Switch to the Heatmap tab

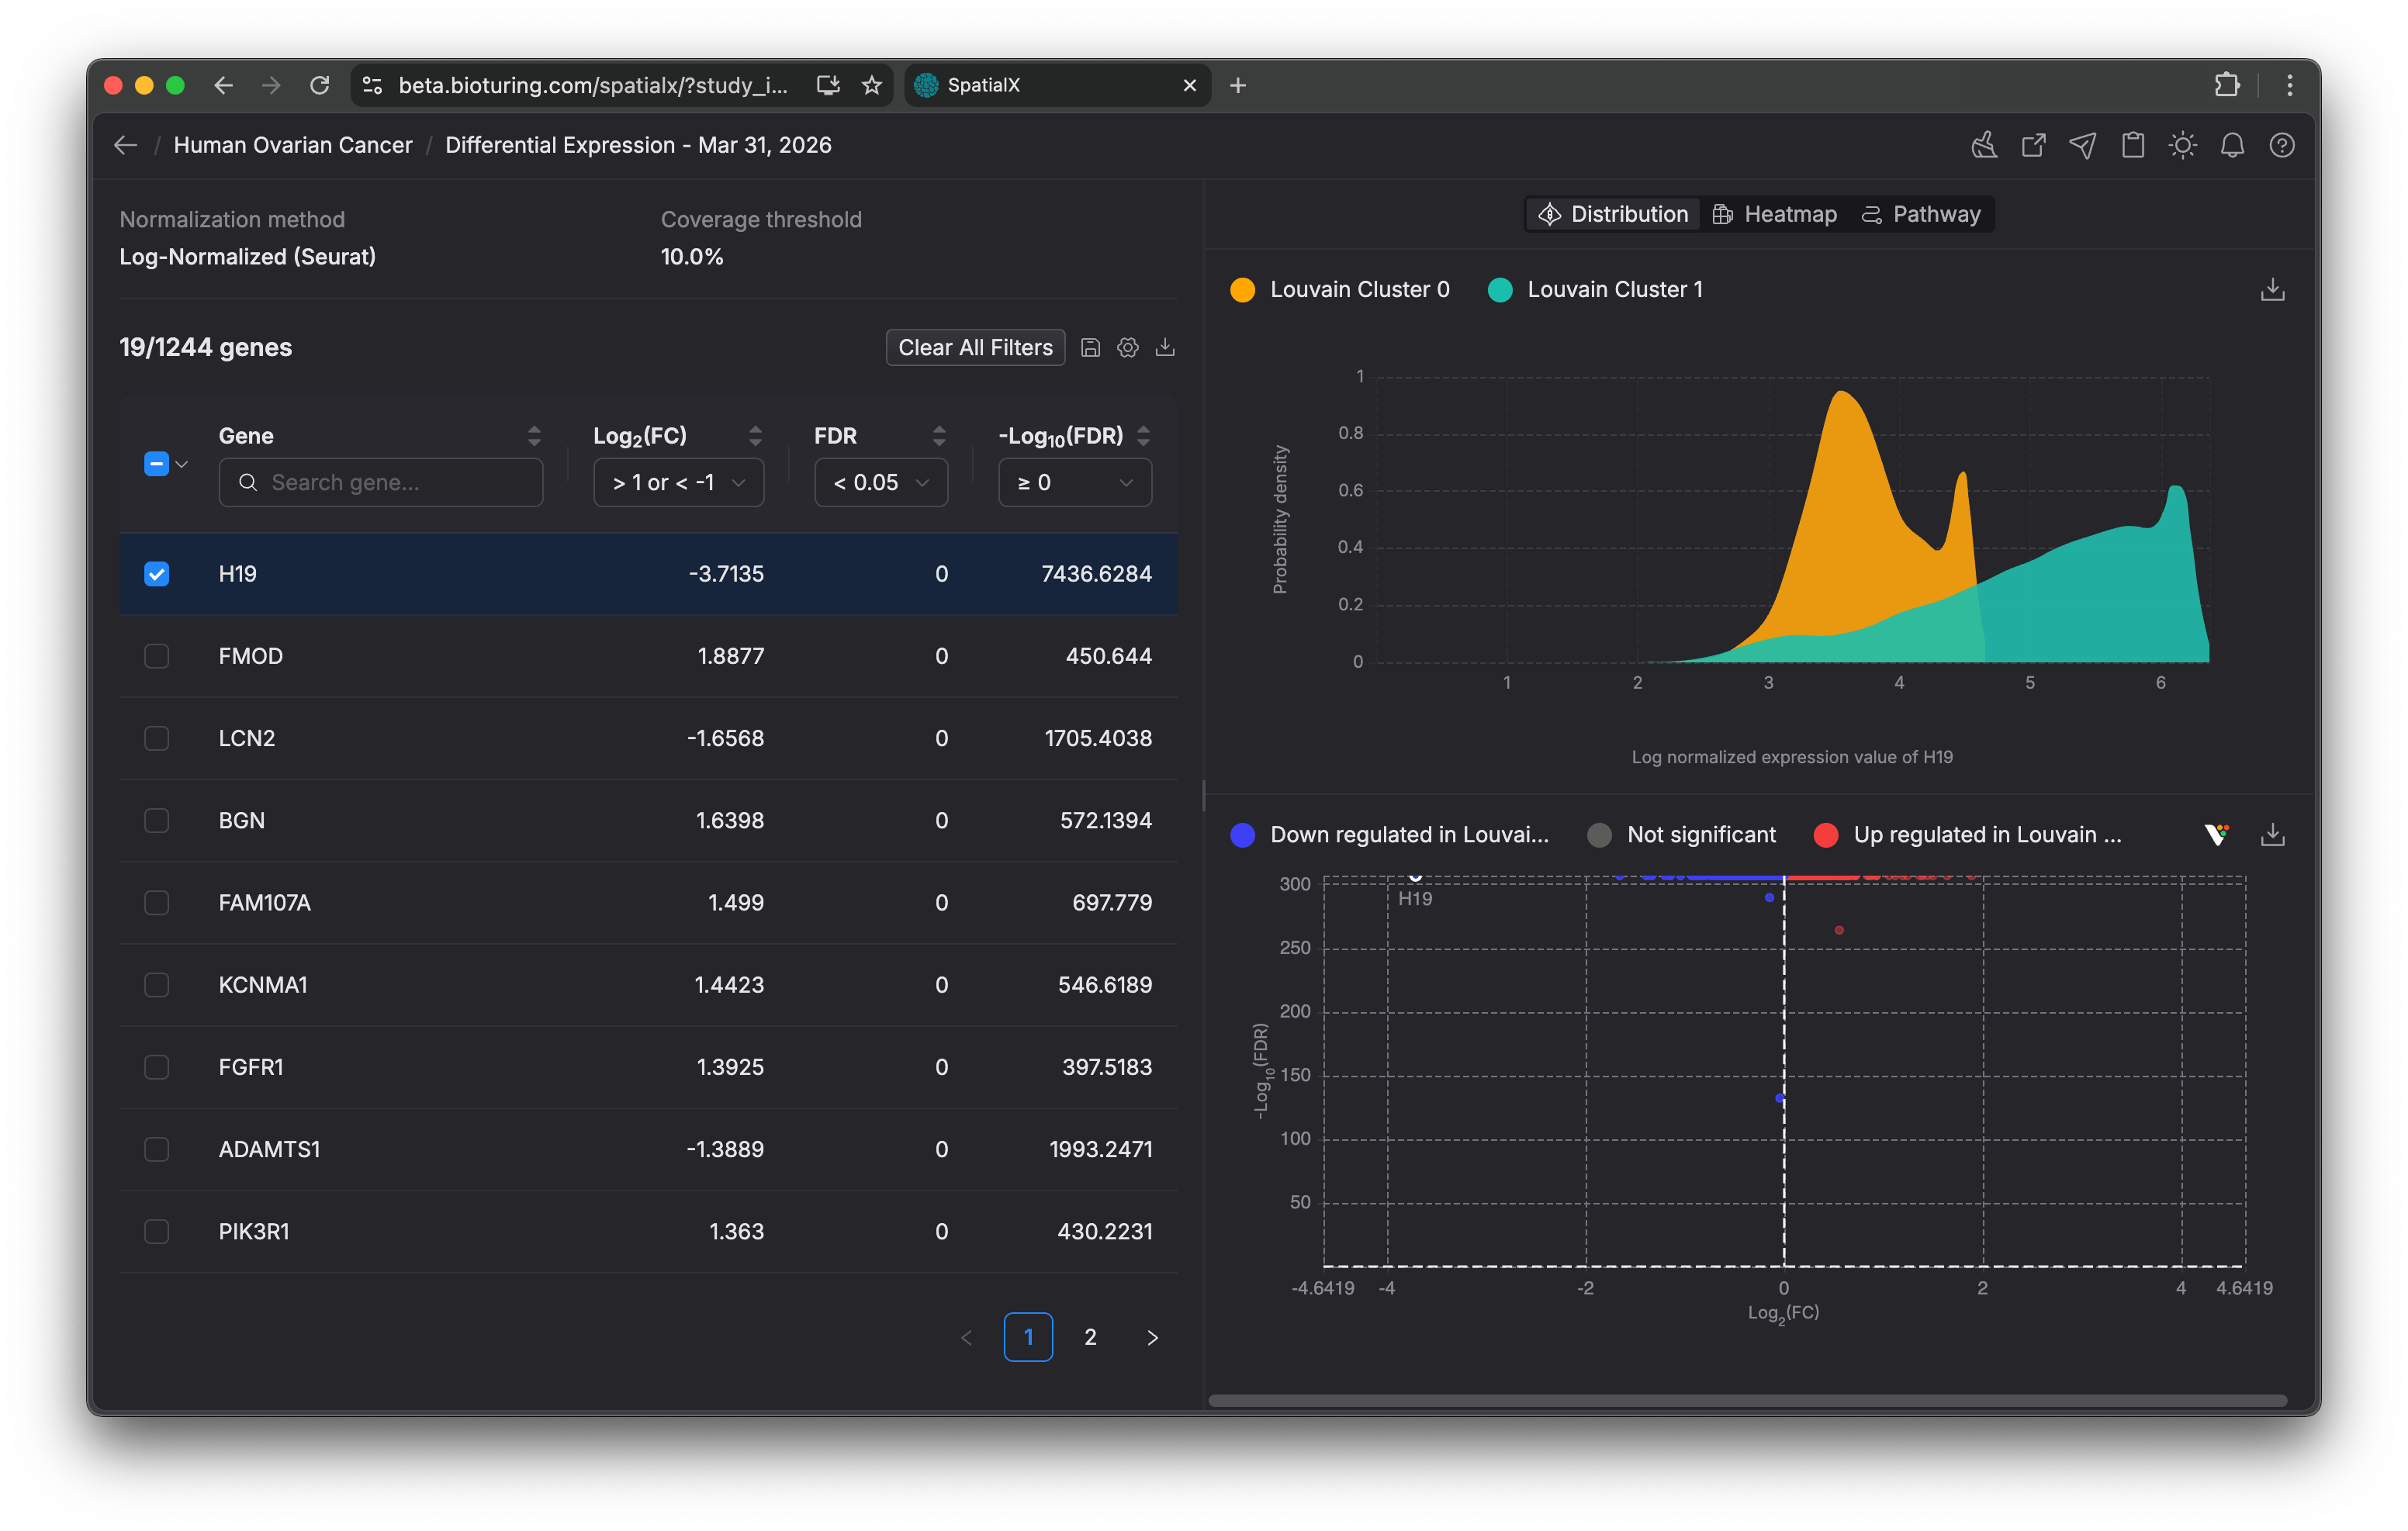[x=1775, y=215]
